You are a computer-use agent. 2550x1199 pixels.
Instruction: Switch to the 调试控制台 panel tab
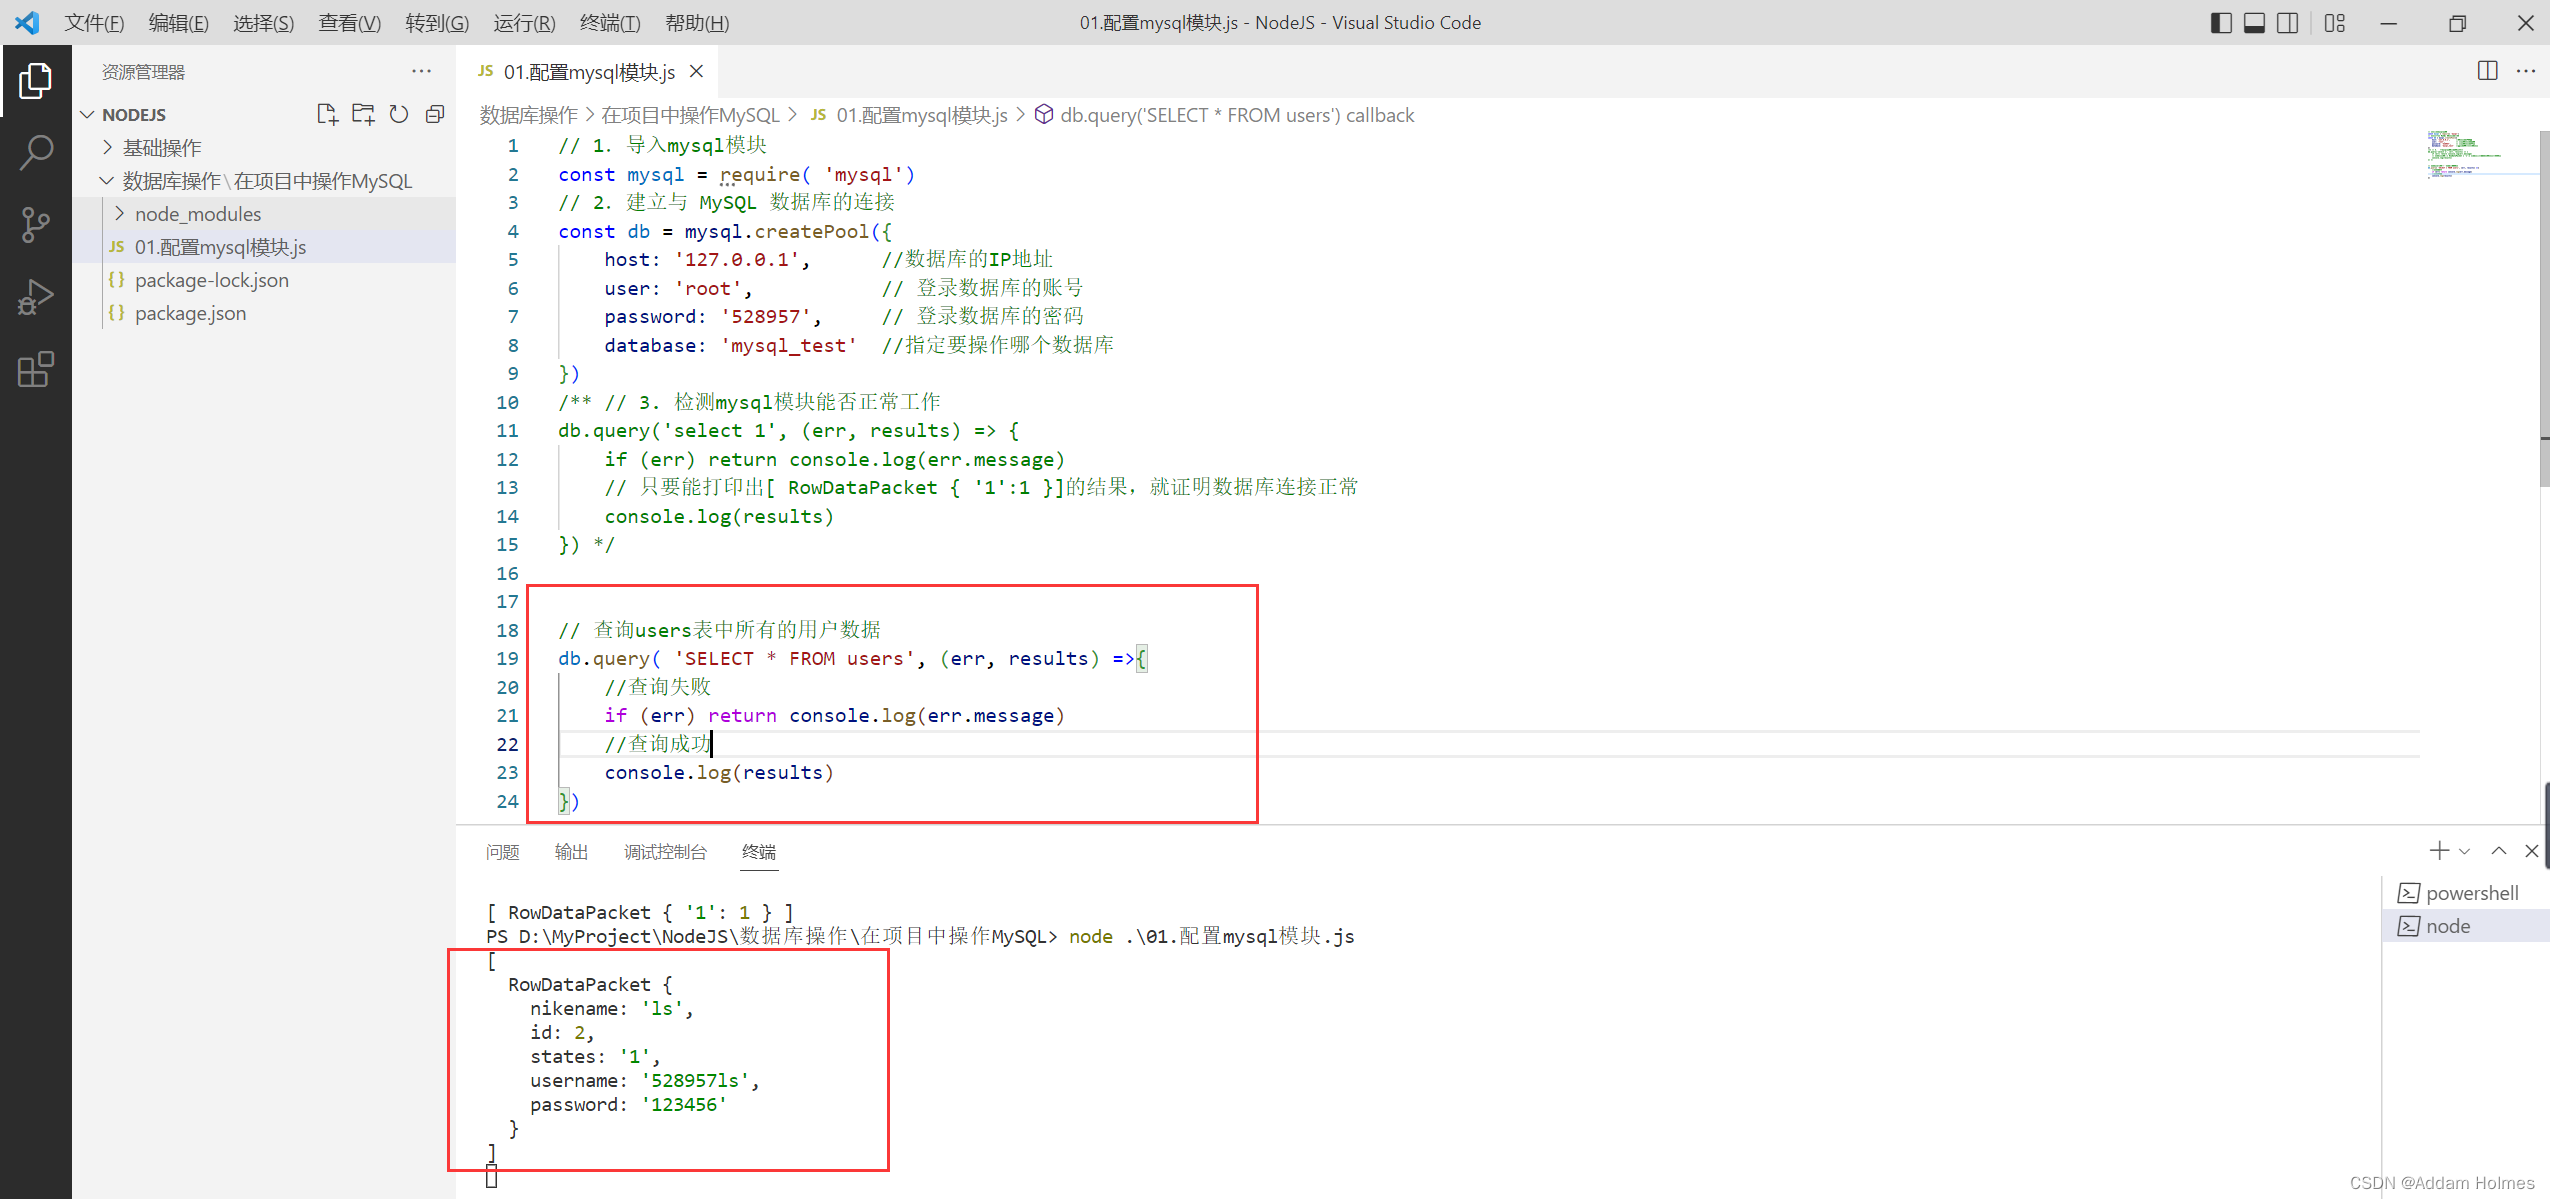tap(665, 852)
